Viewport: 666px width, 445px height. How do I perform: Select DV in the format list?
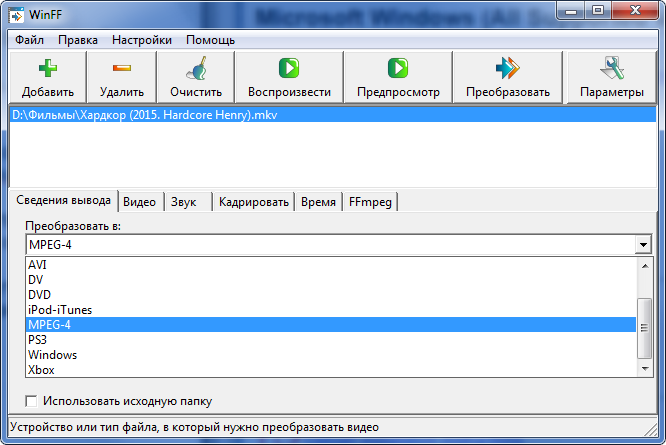pyautogui.click(x=331, y=280)
